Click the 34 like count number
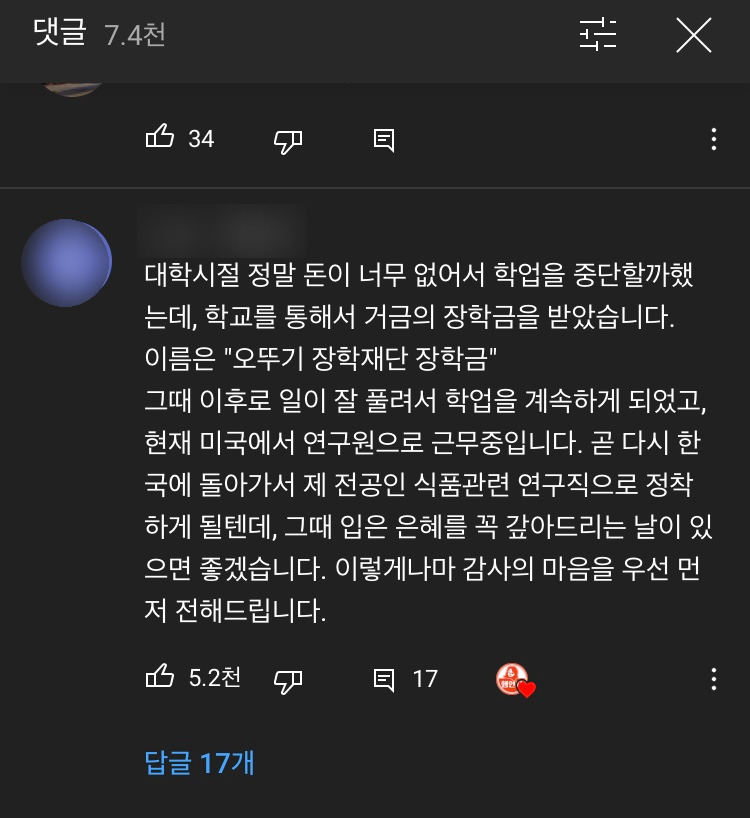Screen dimensions: 750x818 point(201,139)
